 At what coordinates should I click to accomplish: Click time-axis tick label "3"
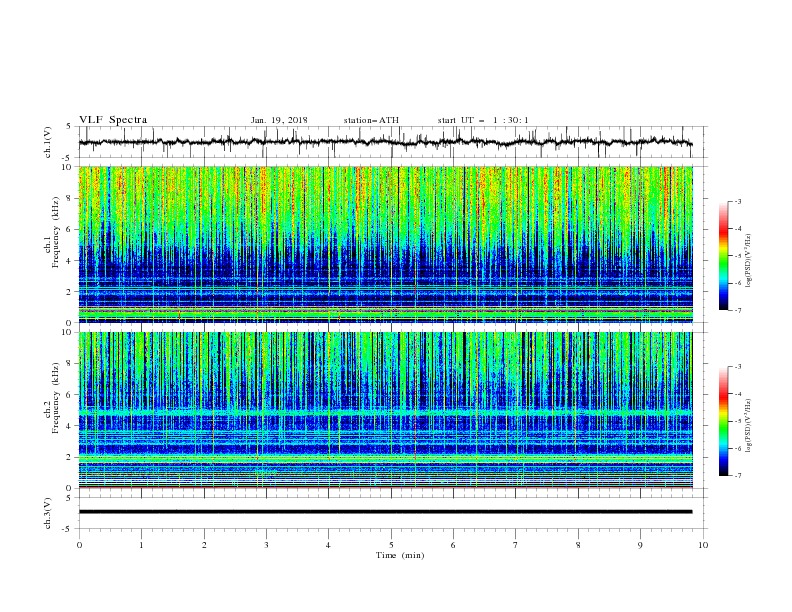[x=266, y=545]
